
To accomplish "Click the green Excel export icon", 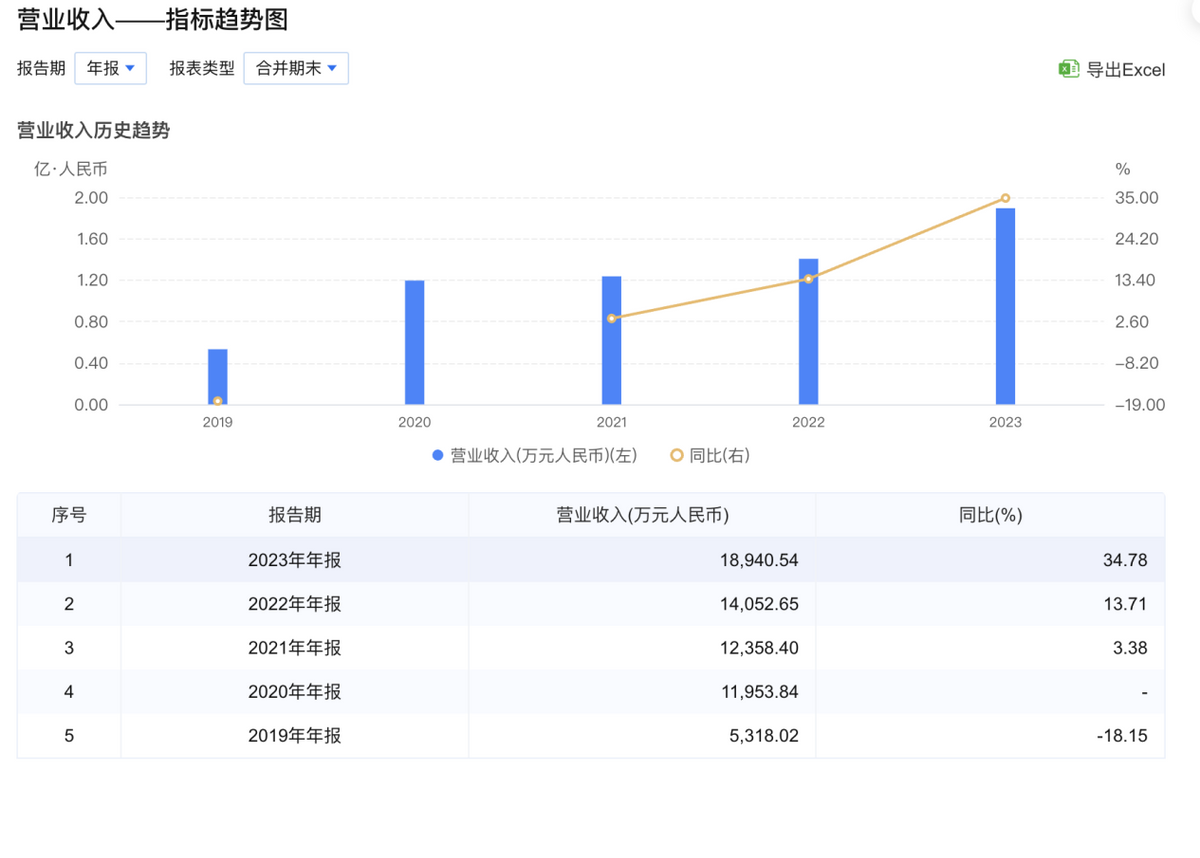I will click(x=1069, y=69).
